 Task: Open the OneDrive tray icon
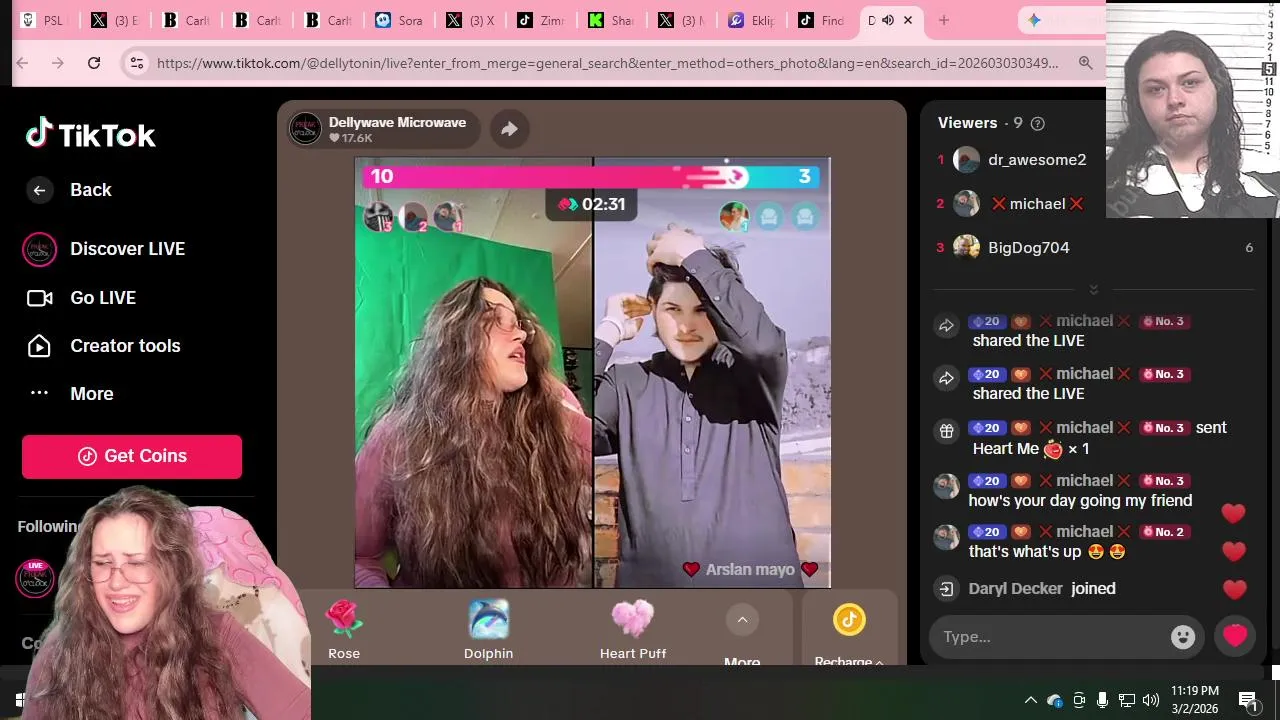coord(1054,700)
